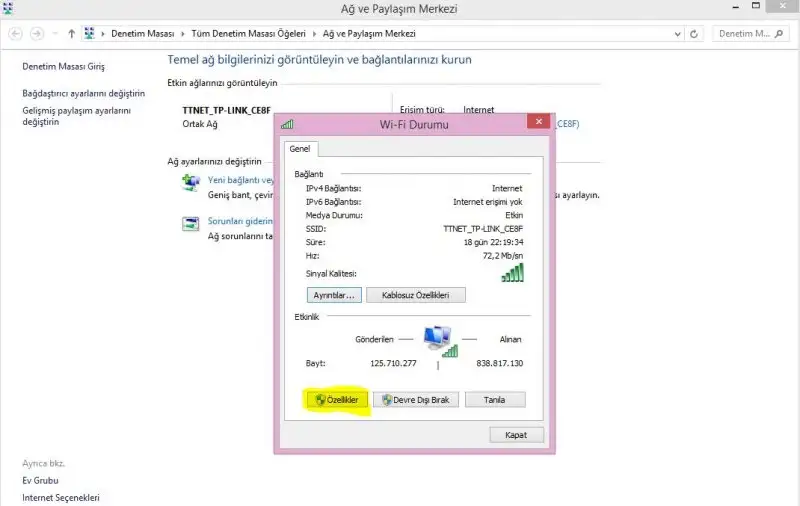Refresh the Control Panel address bar
The image size is (800, 506).
coord(695,33)
